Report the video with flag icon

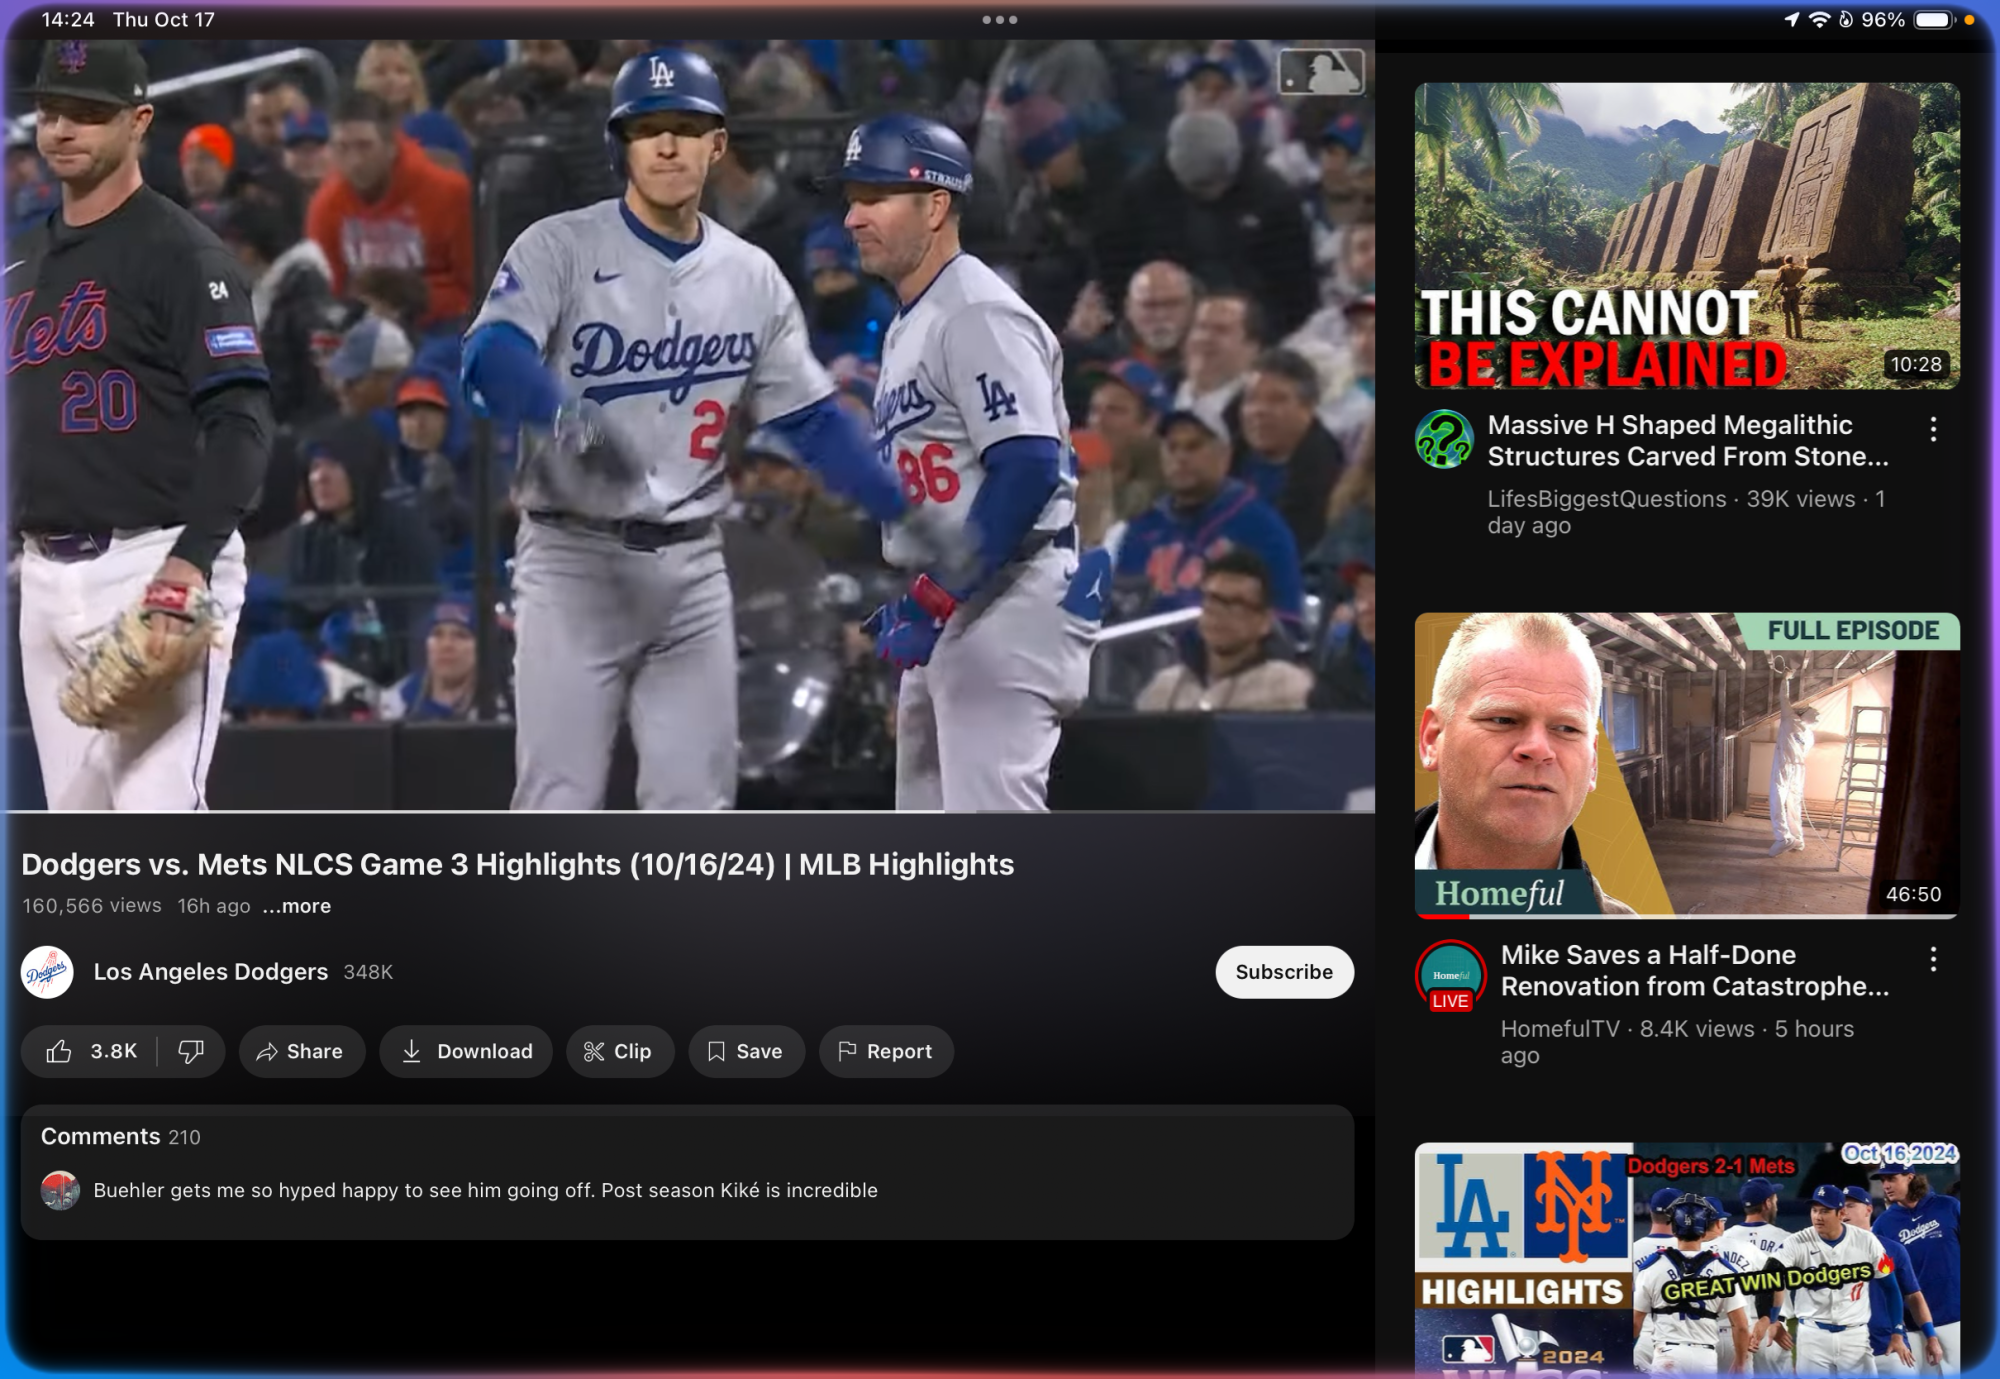click(886, 1051)
